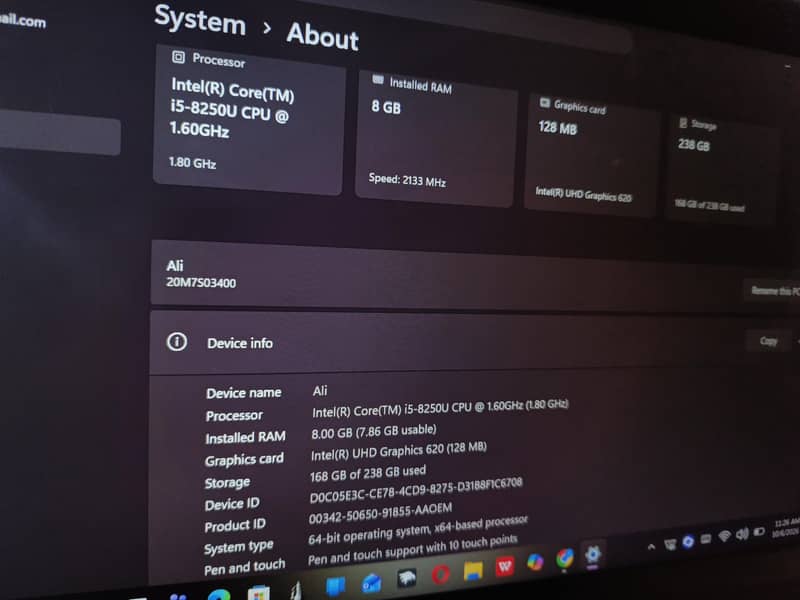Click the Storage card icon
Viewport: 800px width, 600px height.
click(683, 122)
